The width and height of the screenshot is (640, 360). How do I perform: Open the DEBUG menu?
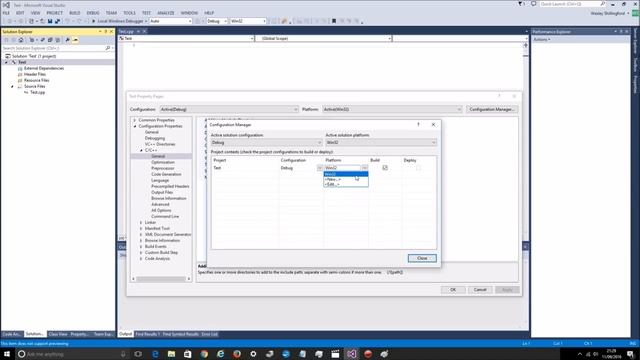tap(93, 13)
